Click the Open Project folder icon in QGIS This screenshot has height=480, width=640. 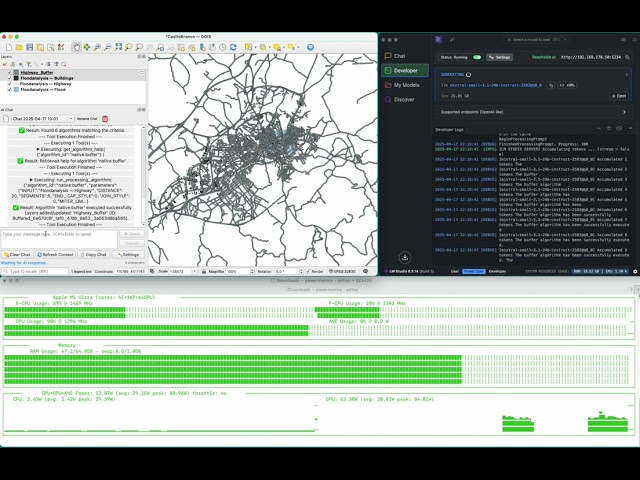pyautogui.click(x=19, y=47)
